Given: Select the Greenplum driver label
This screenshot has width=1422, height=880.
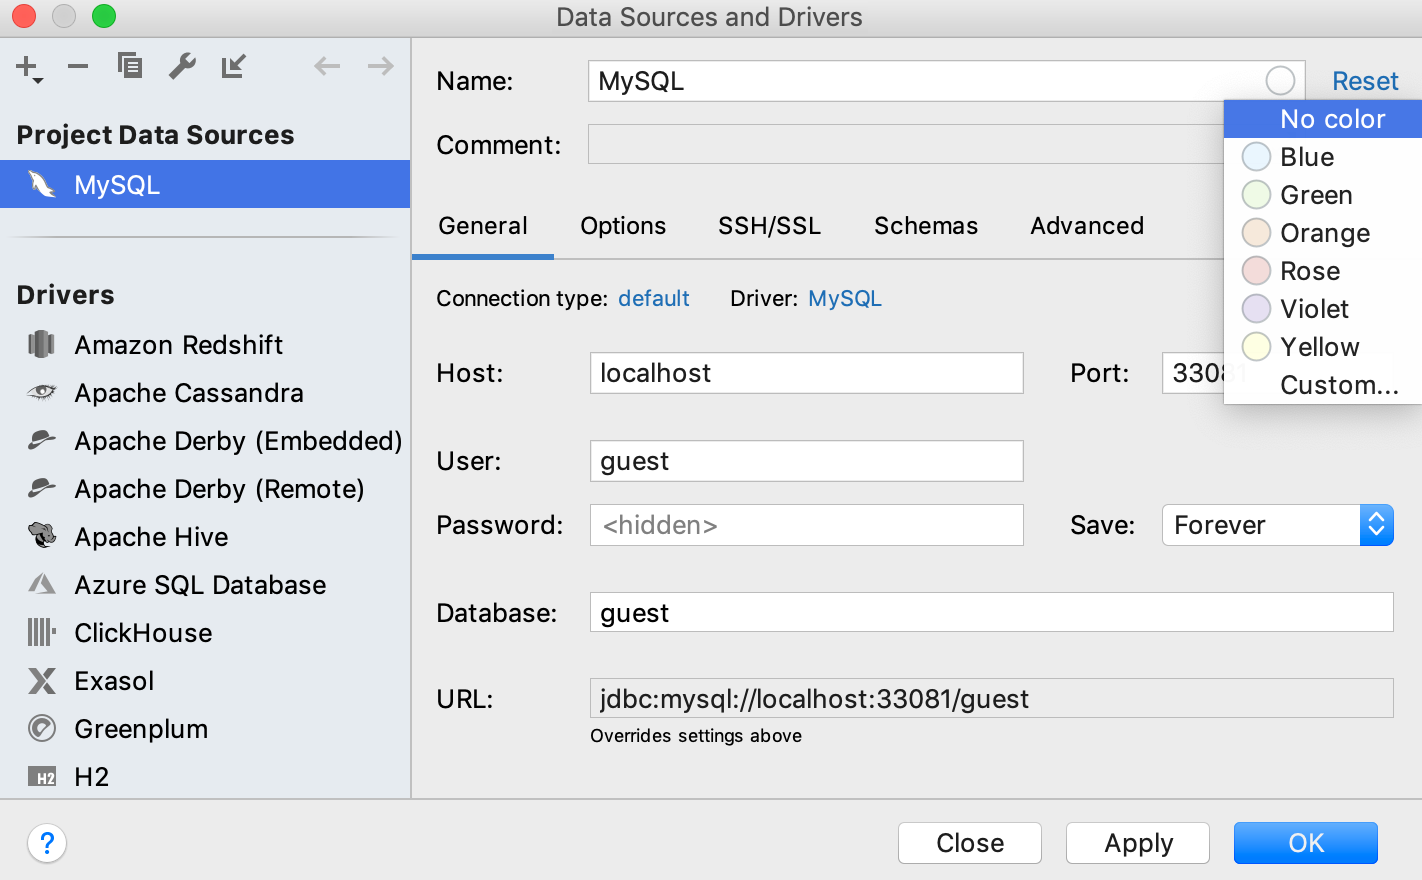Looking at the screenshot, I should coord(141,729).
